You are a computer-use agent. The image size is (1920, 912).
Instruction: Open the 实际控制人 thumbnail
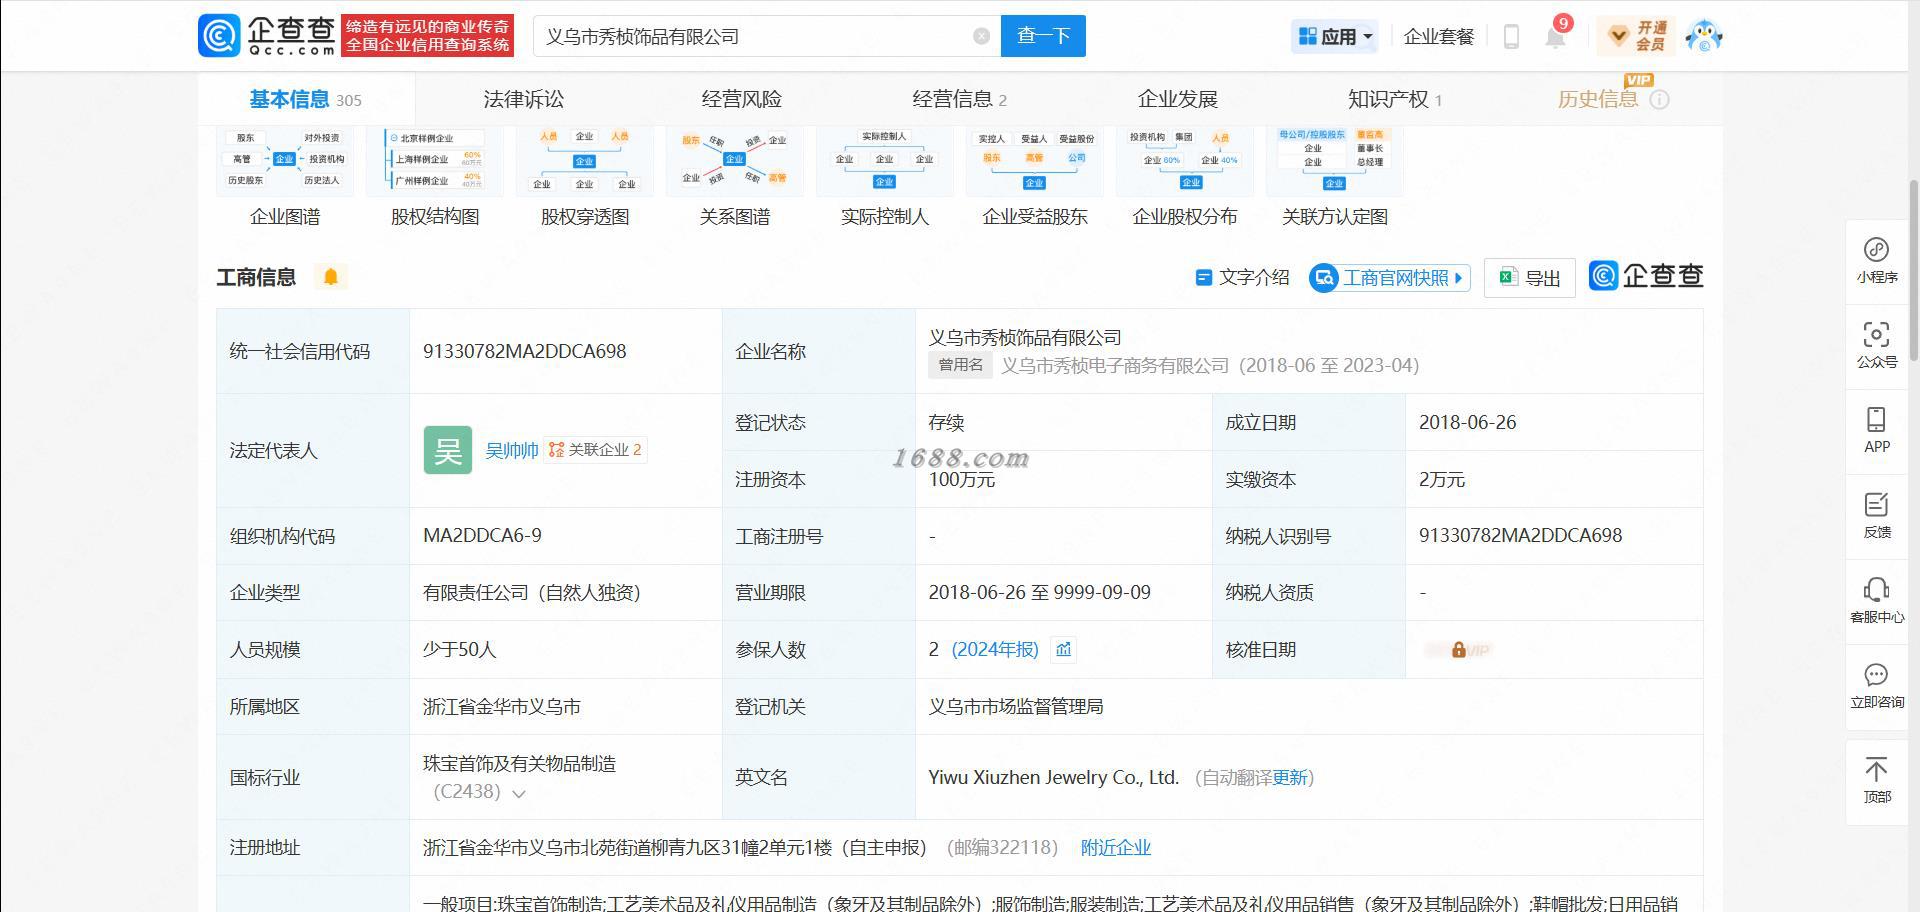coord(885,161)
